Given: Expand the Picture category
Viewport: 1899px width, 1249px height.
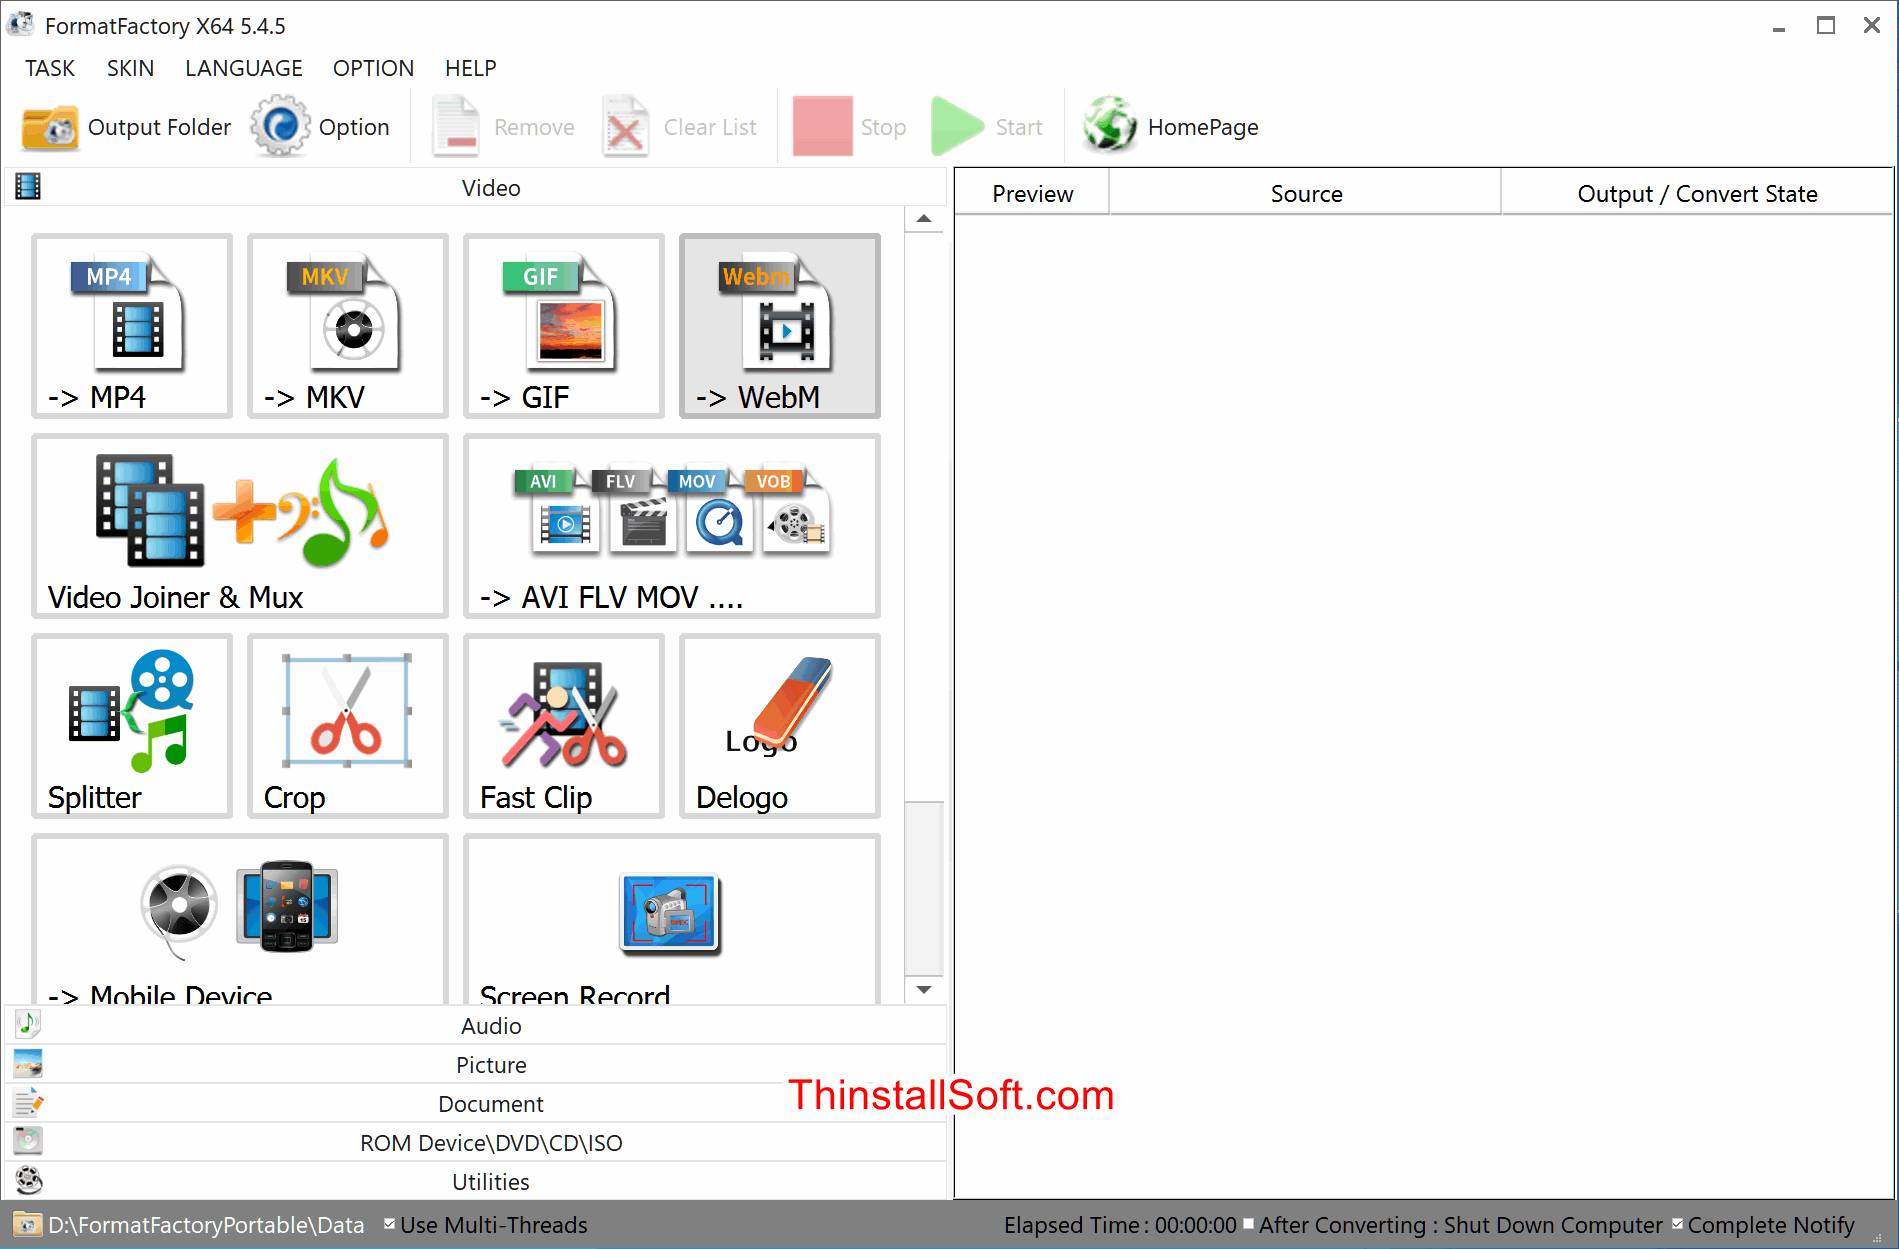Looking at the screenshot, I should coord(476,1065).
